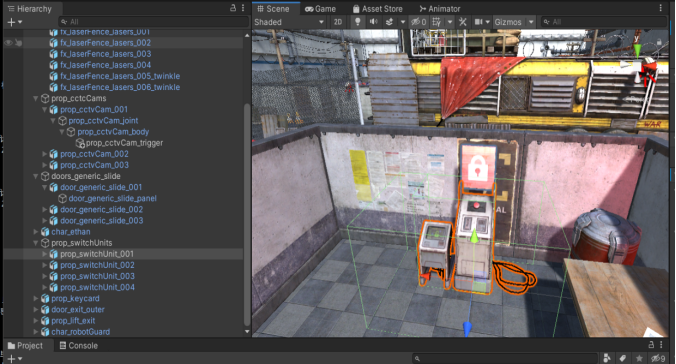
Task: Open the Asset Store tab
Action: click(378, 9)
